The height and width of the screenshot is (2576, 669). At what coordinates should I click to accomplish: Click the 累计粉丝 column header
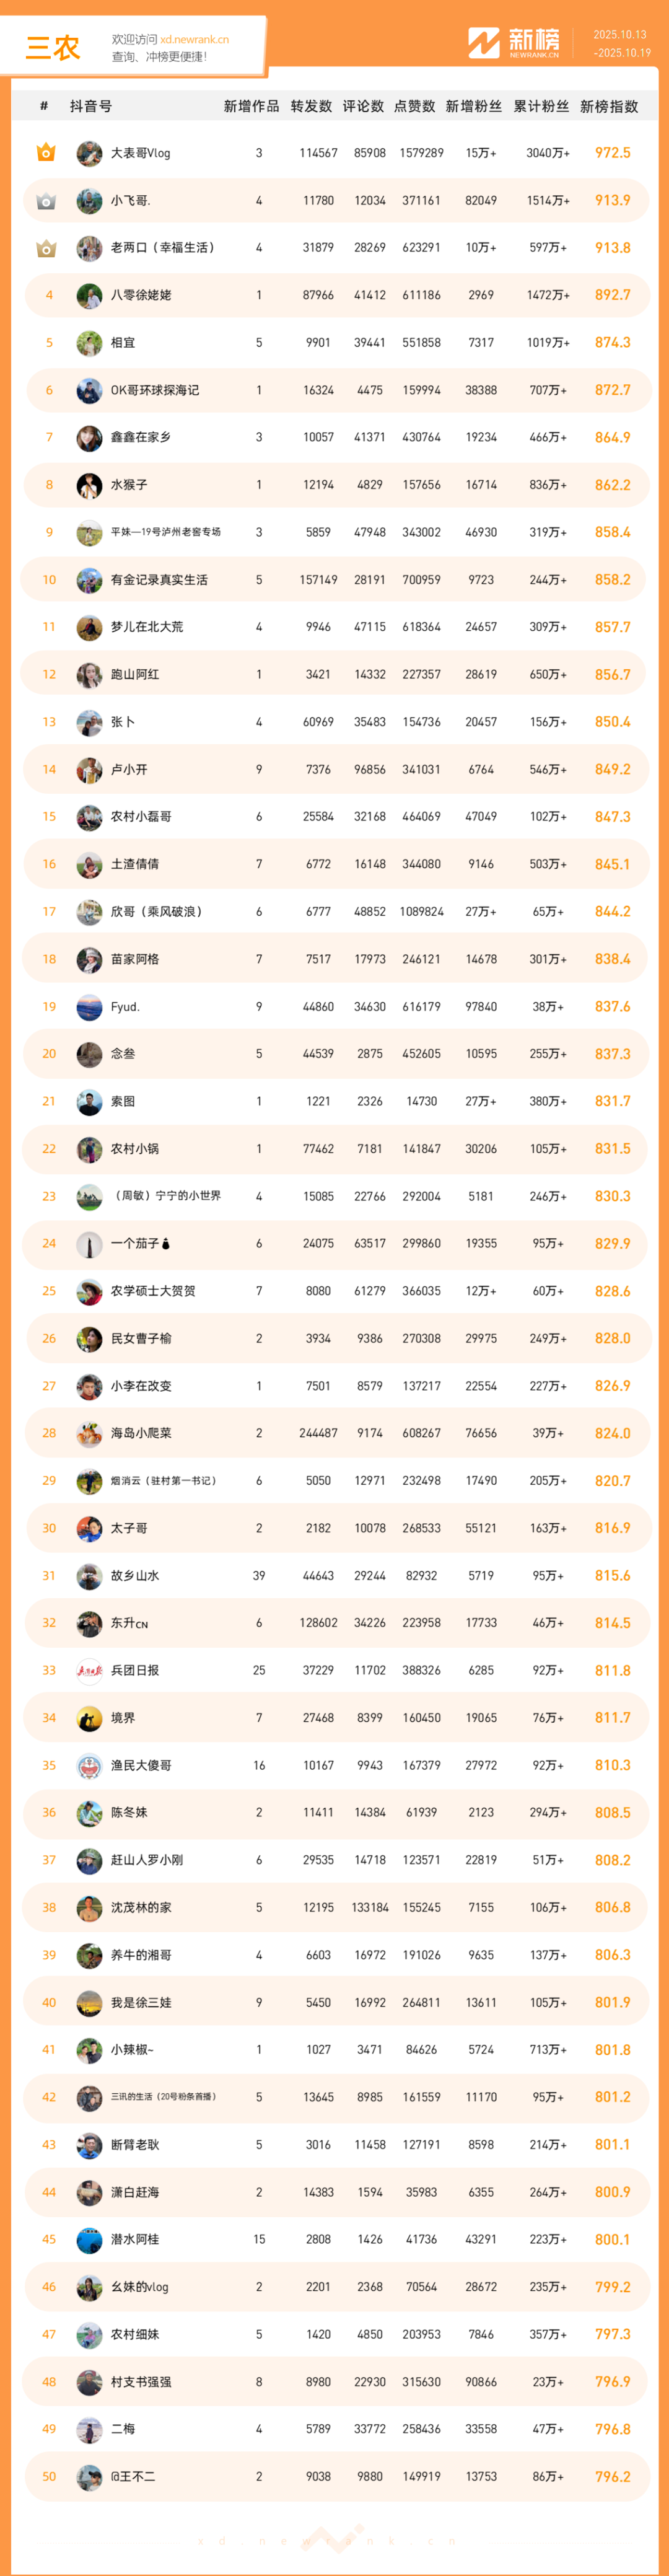pos(541,107)
